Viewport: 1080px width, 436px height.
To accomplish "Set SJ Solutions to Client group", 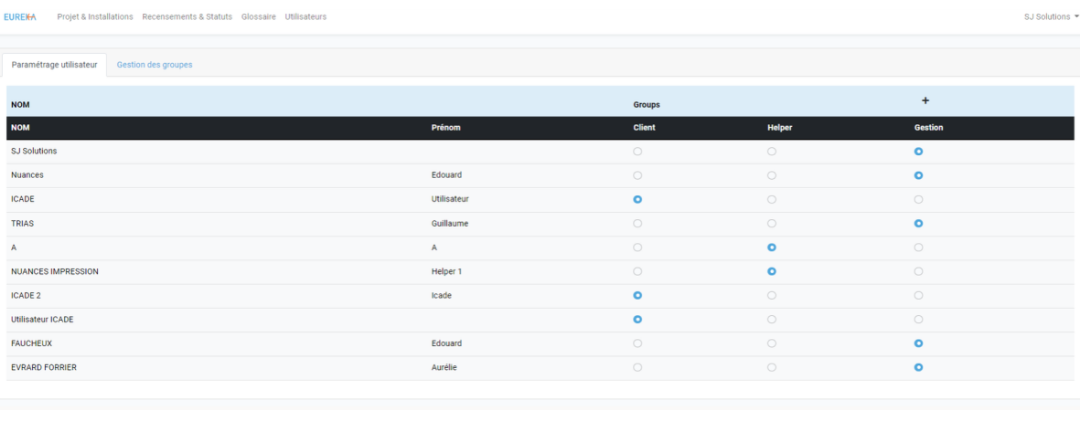I will pos(637,152).
